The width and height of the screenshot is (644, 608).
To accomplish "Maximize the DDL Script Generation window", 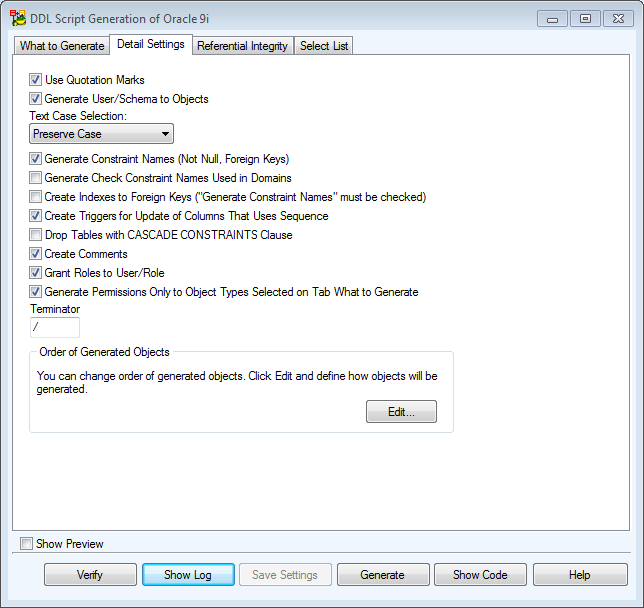I will click(x=585, y=19).
